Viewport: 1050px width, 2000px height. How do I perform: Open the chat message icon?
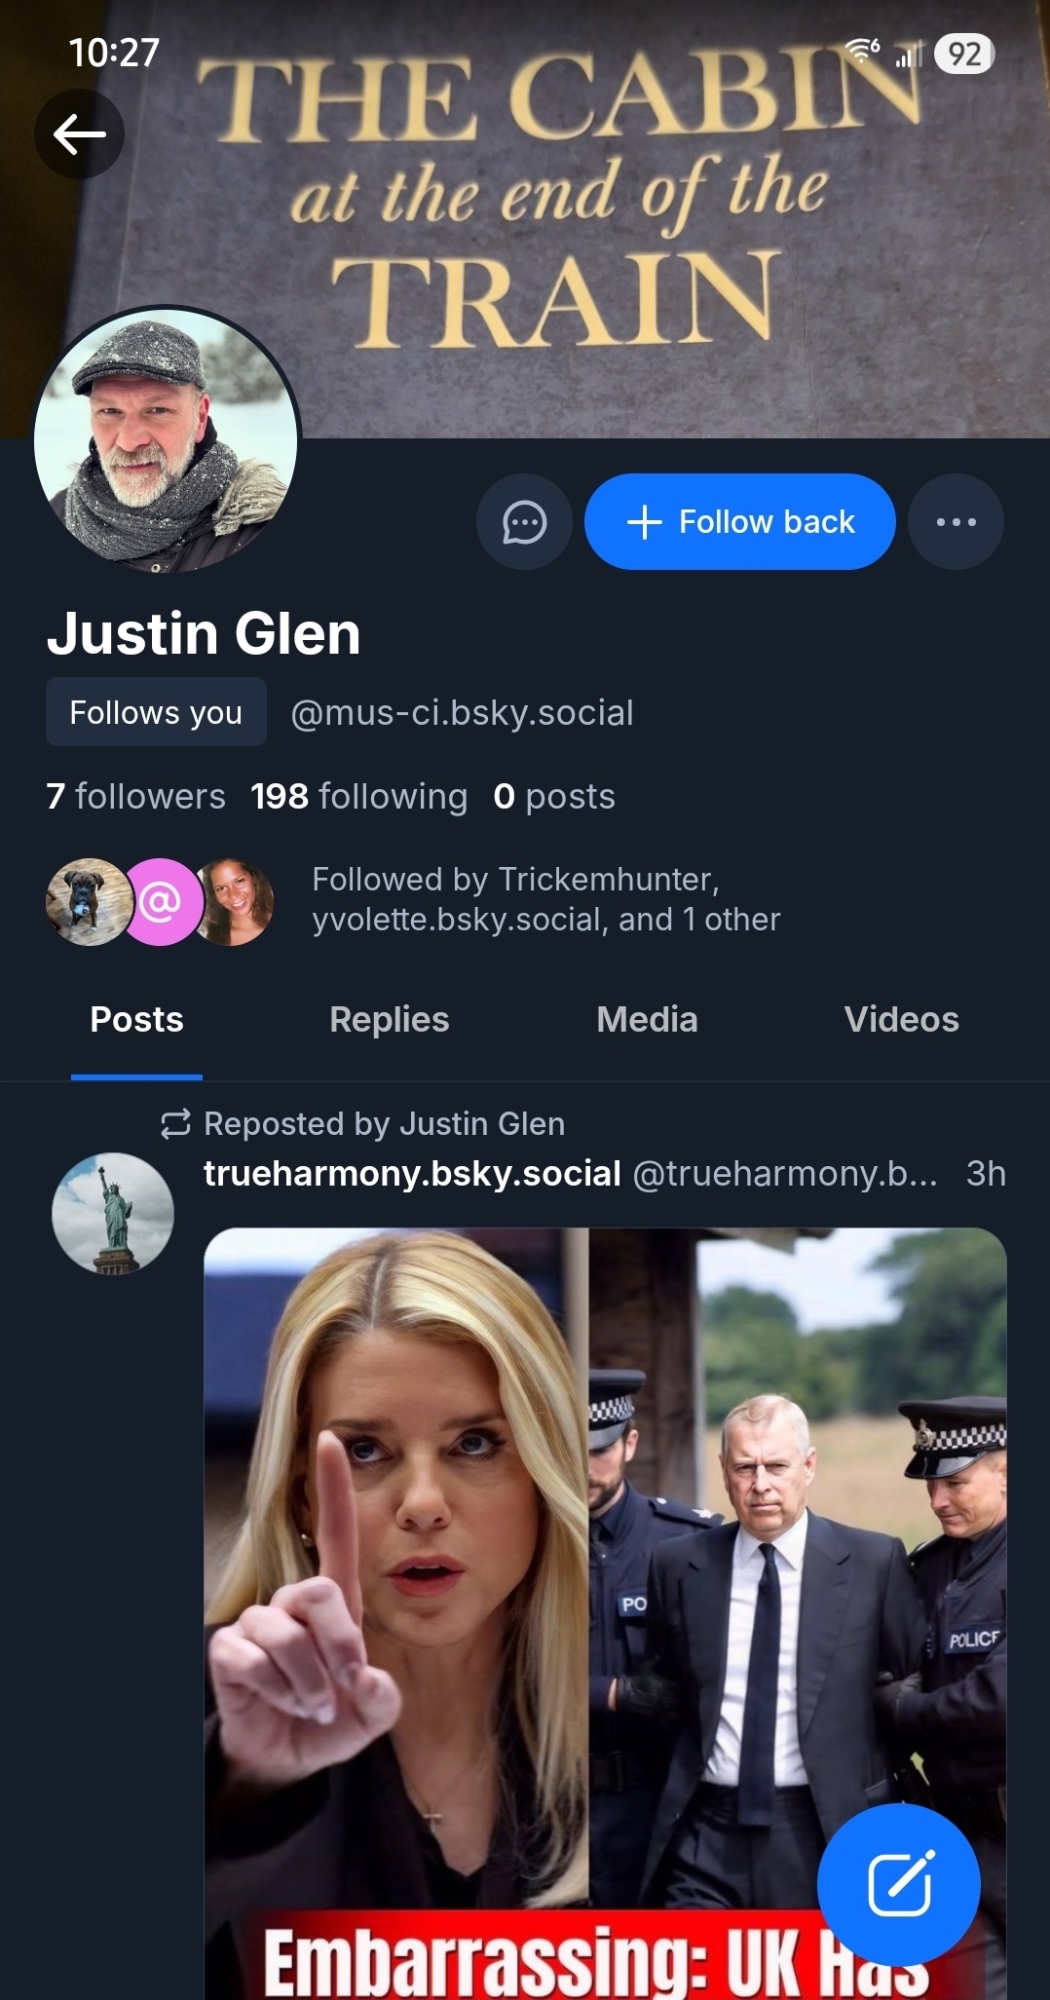[524, 522]
